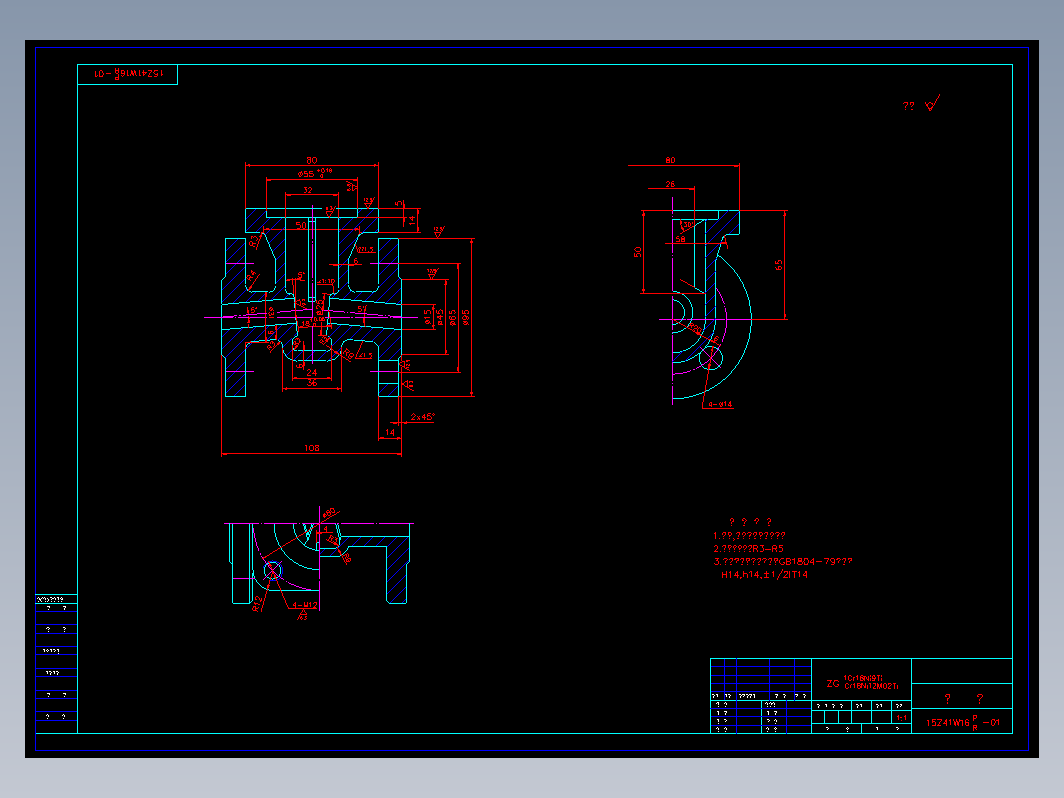Select the 4-ø14 hole callout
1064x798 pixels.
[x=721, y=404]
